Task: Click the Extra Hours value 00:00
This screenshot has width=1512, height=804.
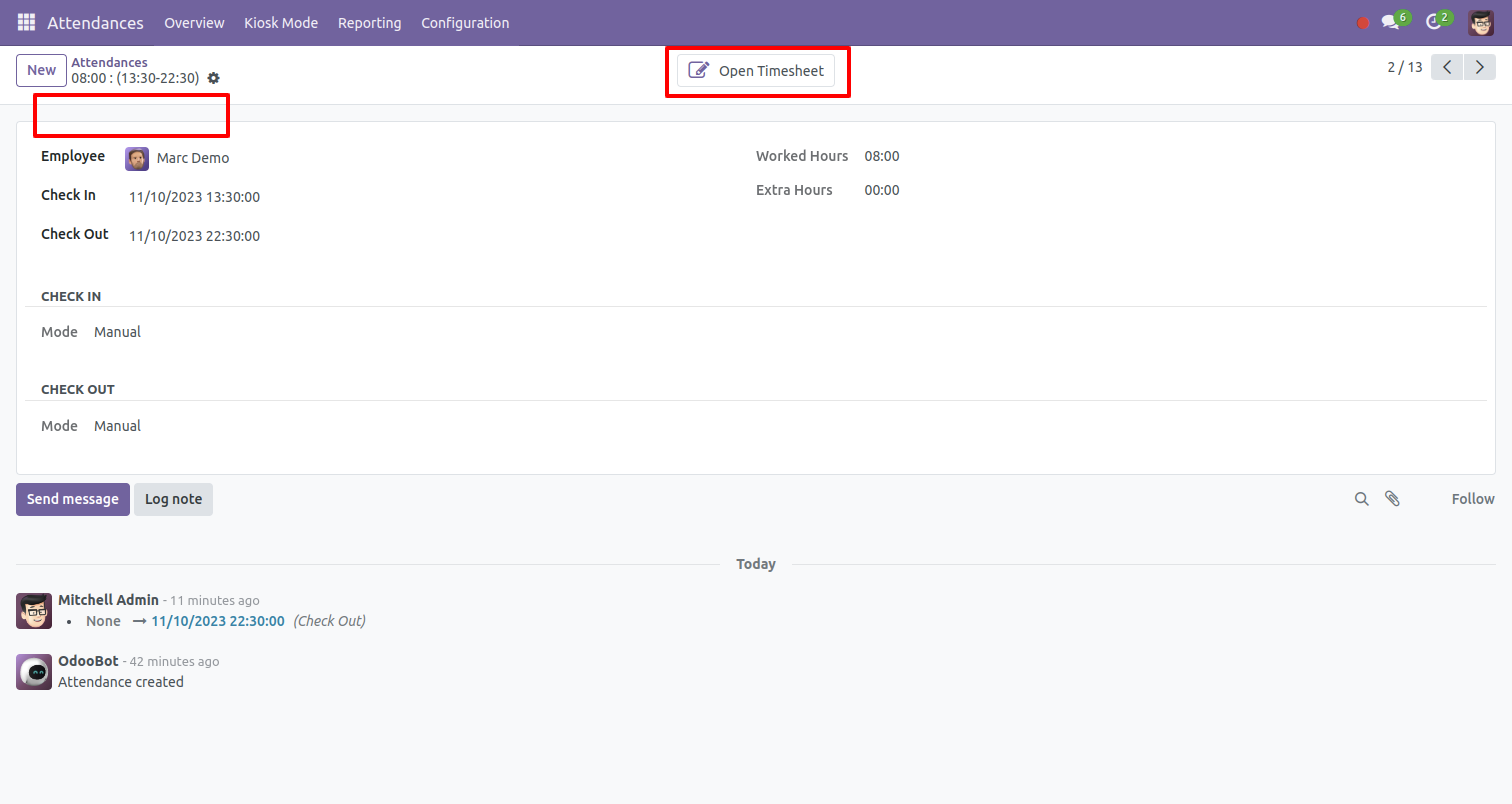Action: pyautogui.click(x=882, y=190)
